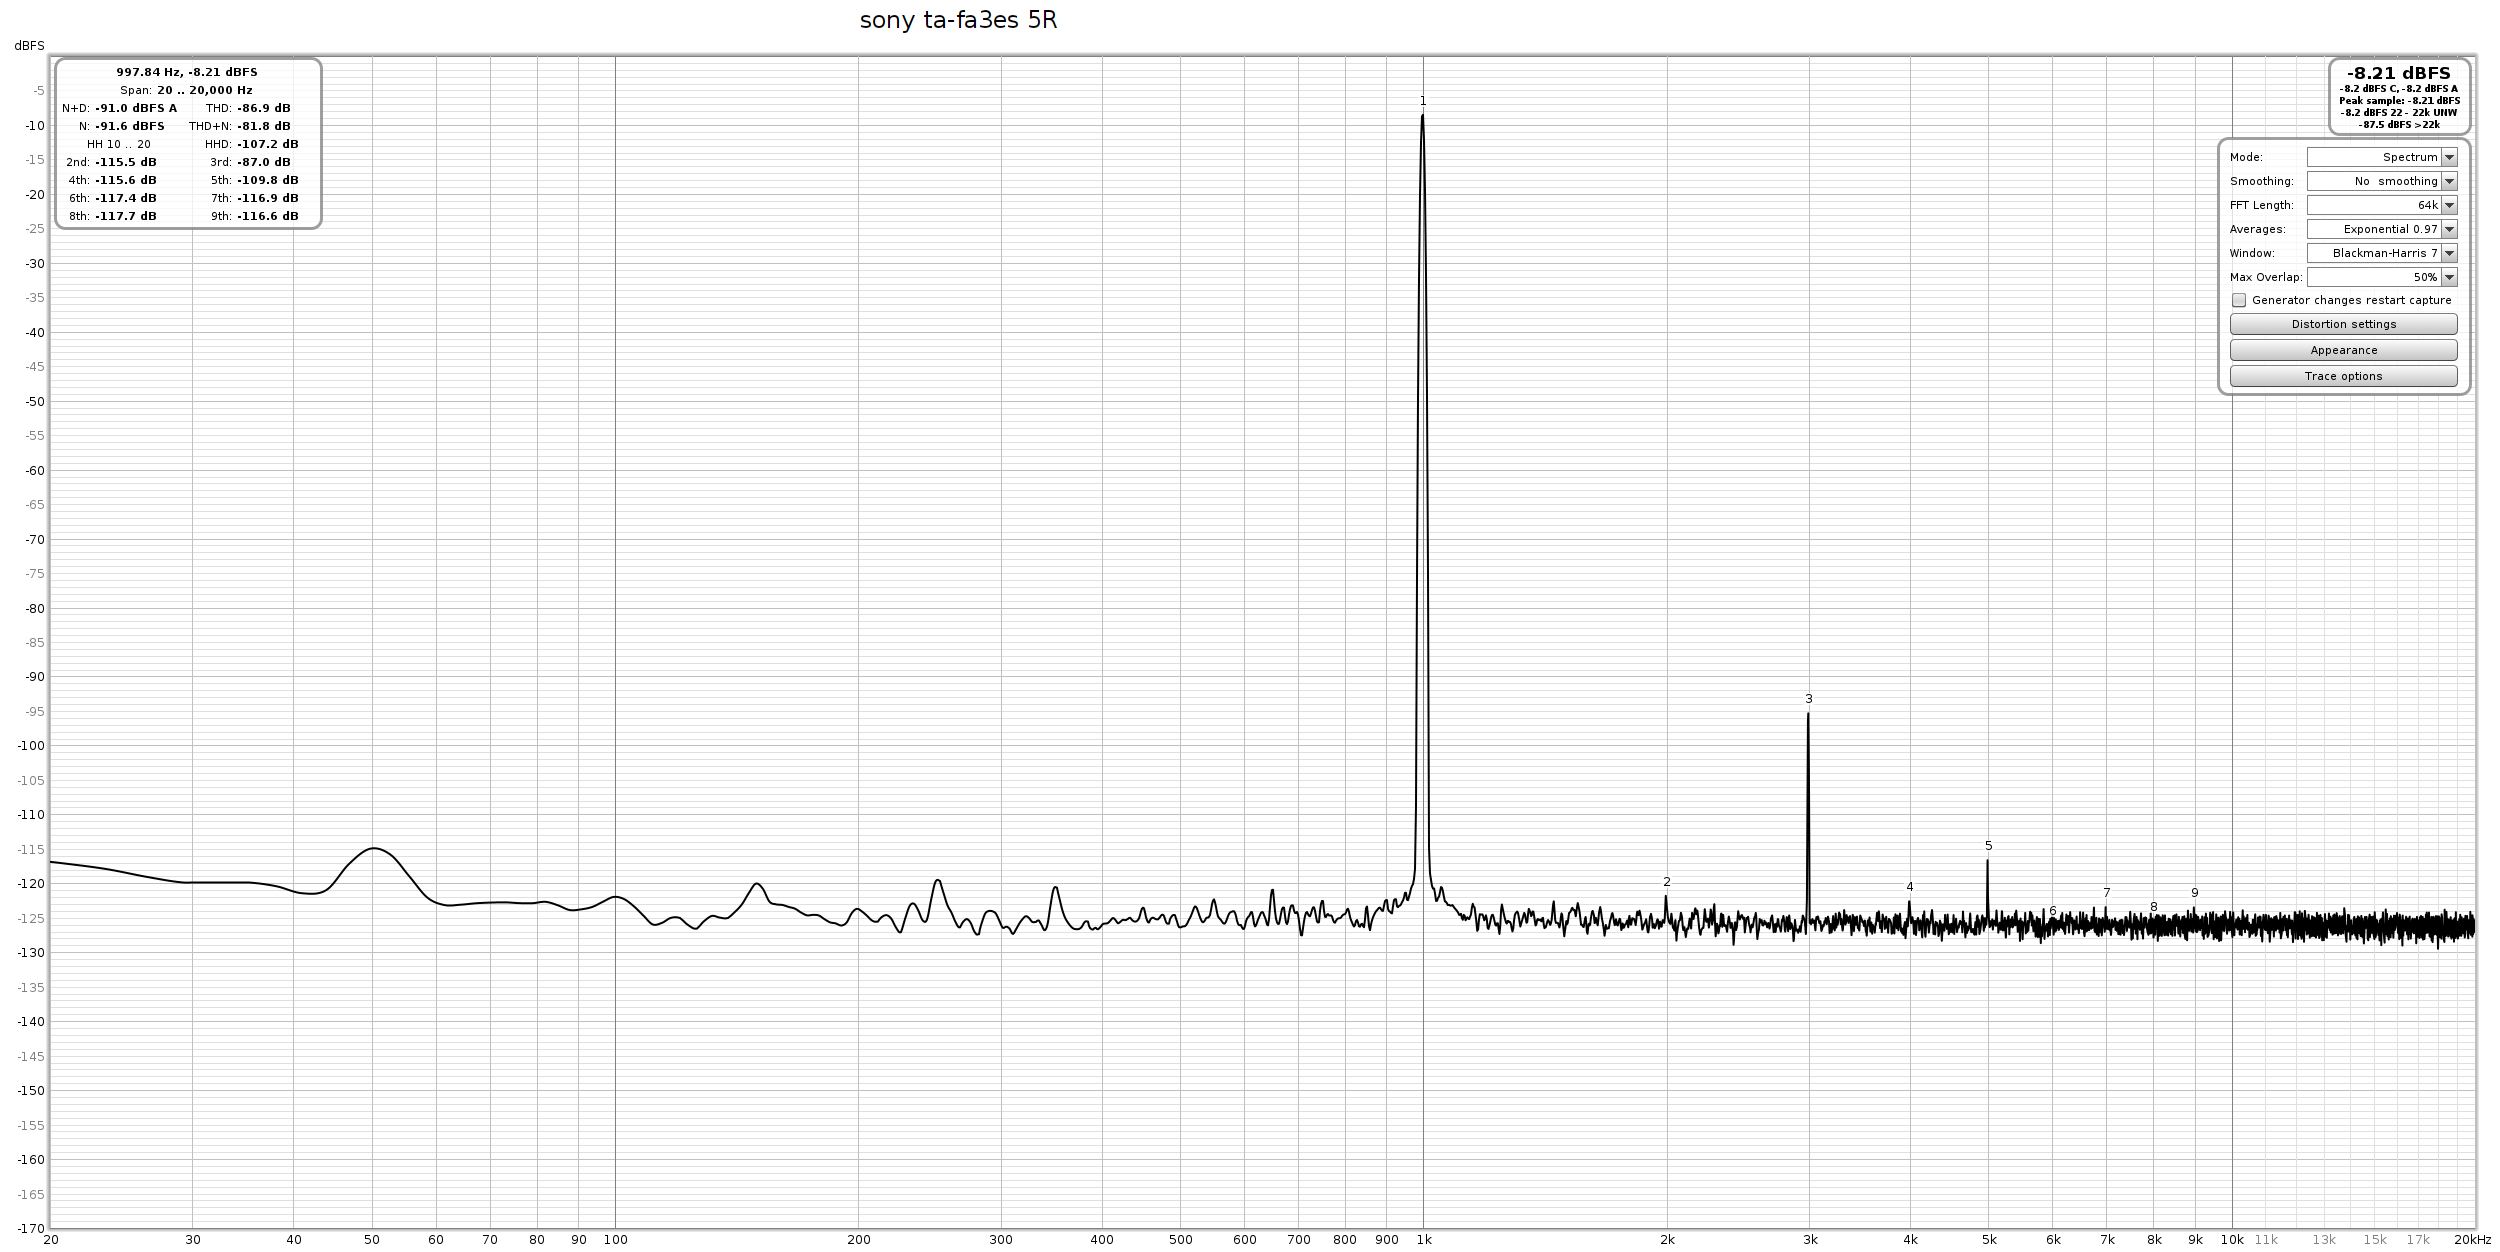Click the Distortion settings button

[2343, 324]
